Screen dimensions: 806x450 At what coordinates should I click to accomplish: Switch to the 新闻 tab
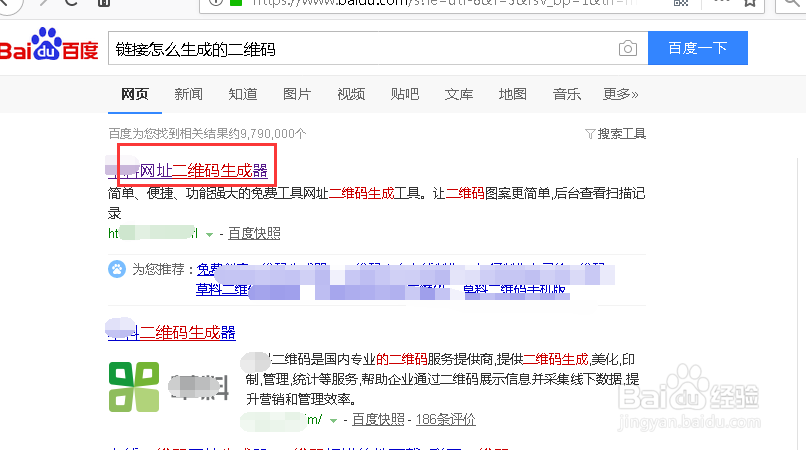pos(189,94)
